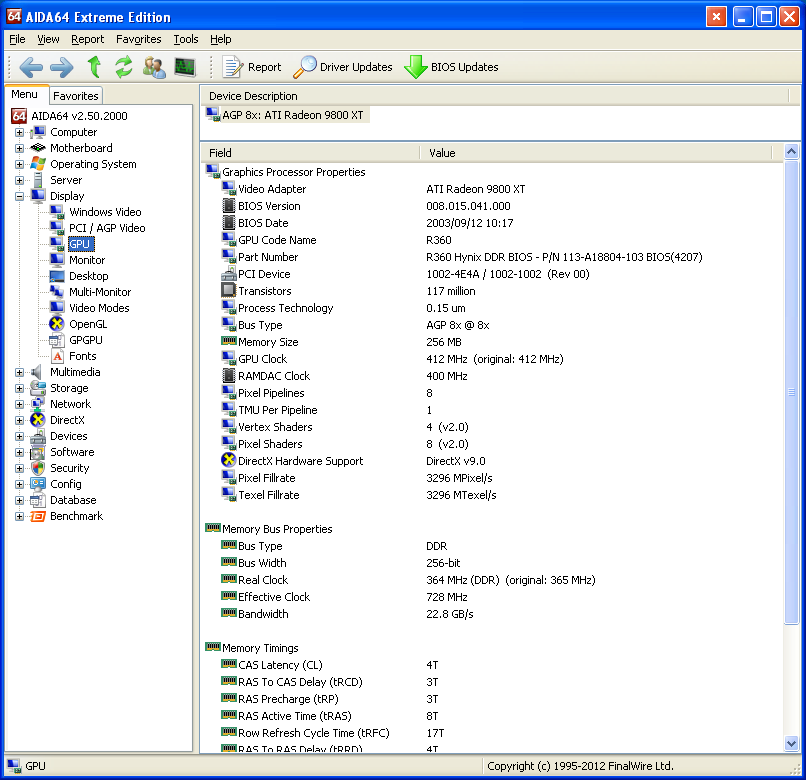Open the Favorites menu

[138, 39]
